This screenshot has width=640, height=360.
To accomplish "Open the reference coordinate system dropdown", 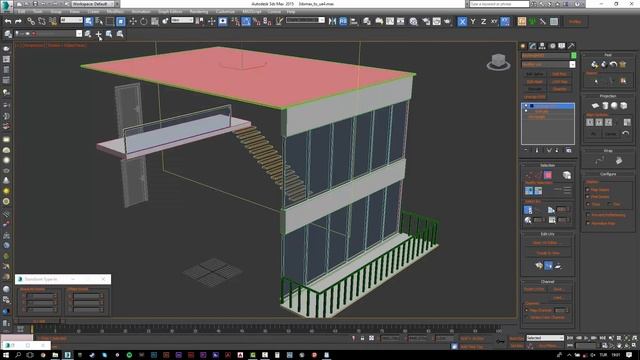I will tap(182, 20).
